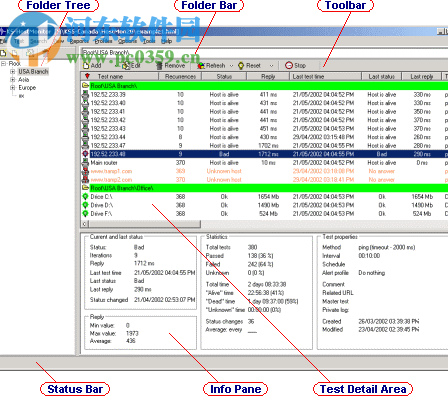This screenshot has width=448, height=399.
Task: Click the icon beside www.barap2.com
Action: (85, 179)
